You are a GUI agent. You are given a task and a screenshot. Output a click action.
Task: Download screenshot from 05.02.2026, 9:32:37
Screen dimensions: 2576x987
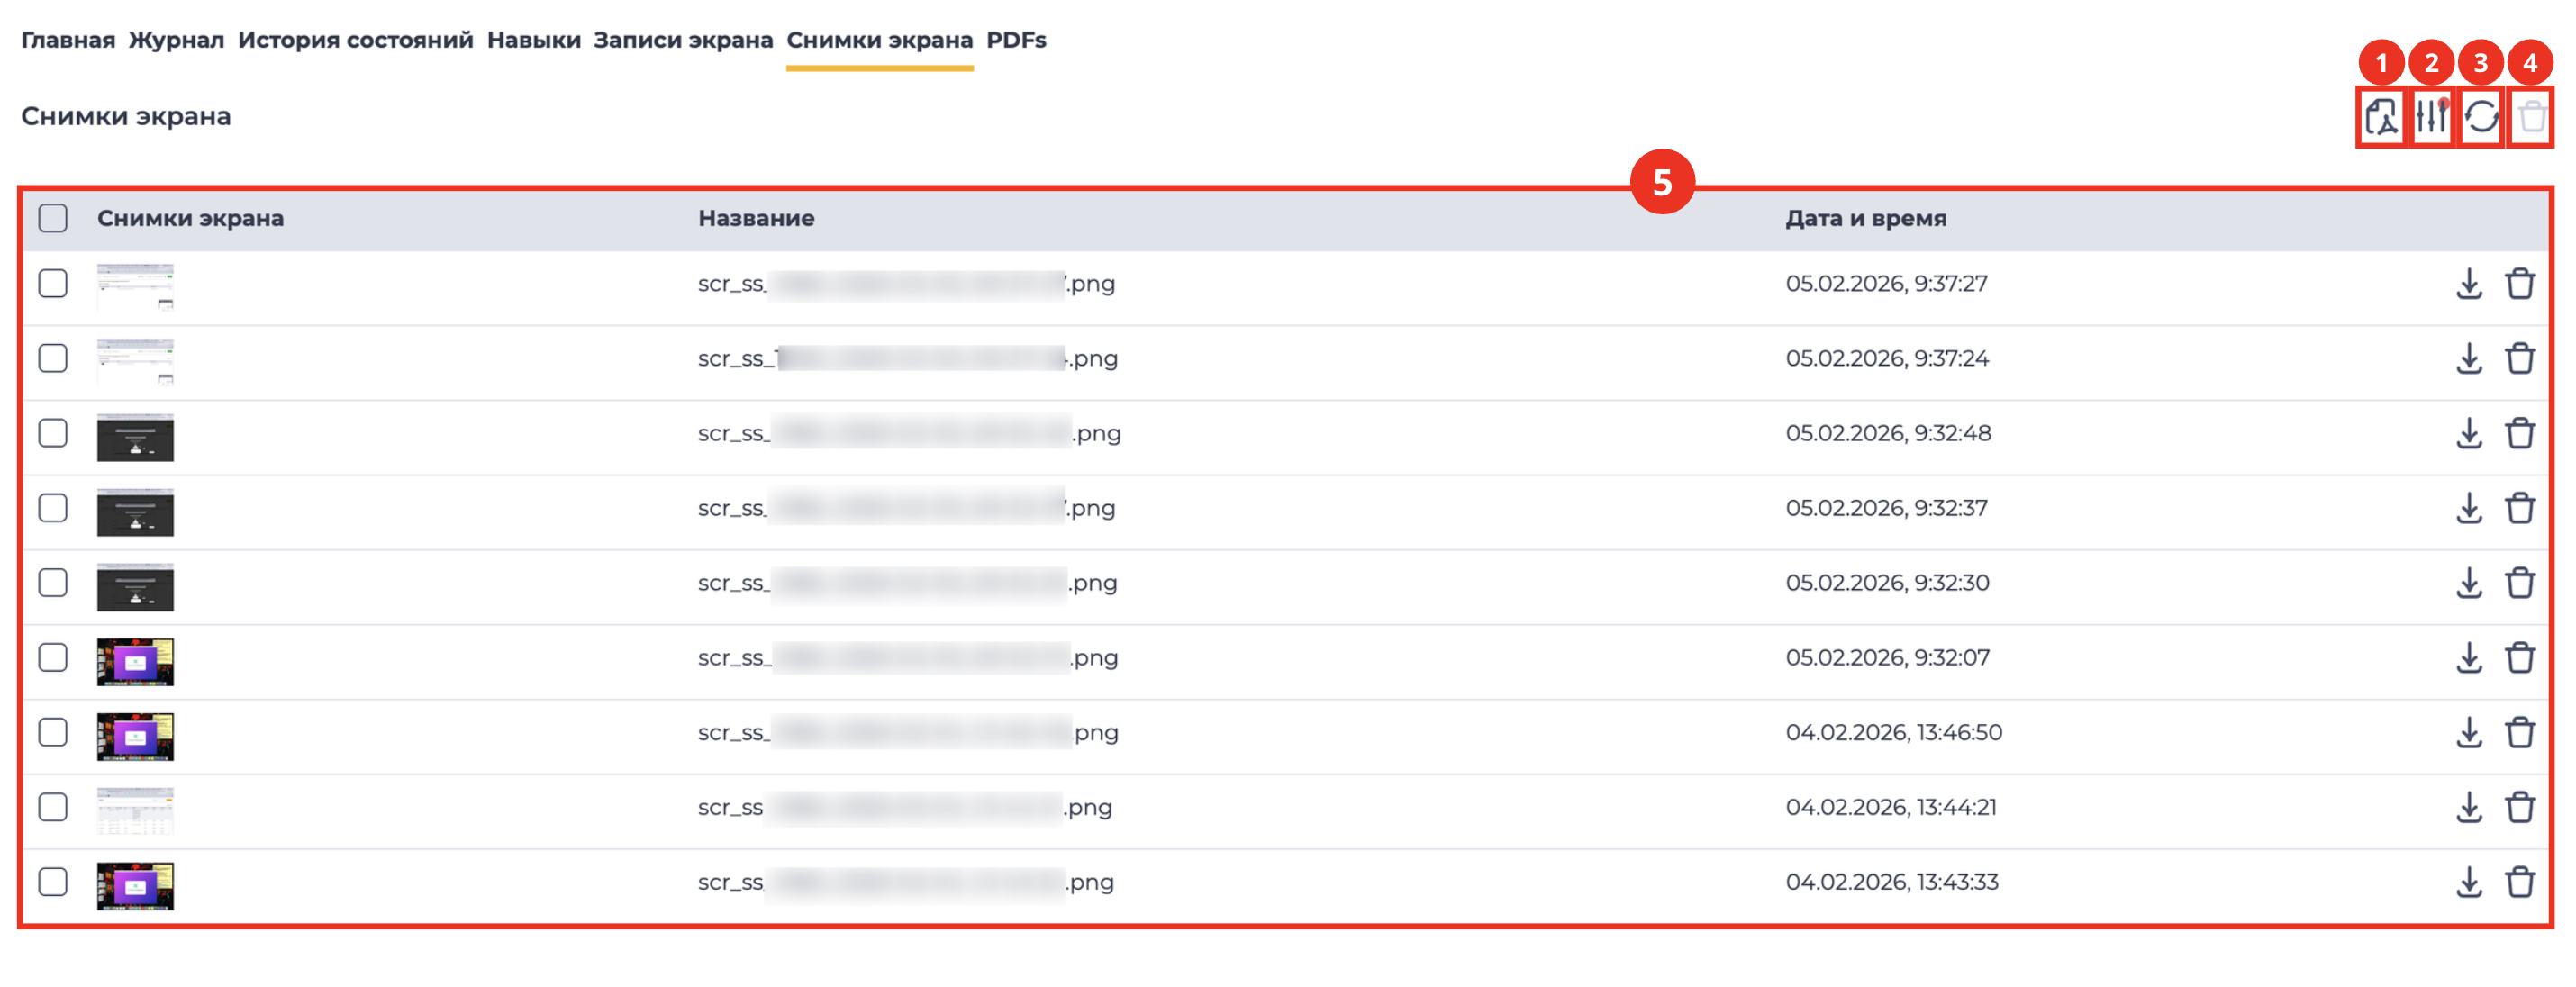(x=2469, y=509)
